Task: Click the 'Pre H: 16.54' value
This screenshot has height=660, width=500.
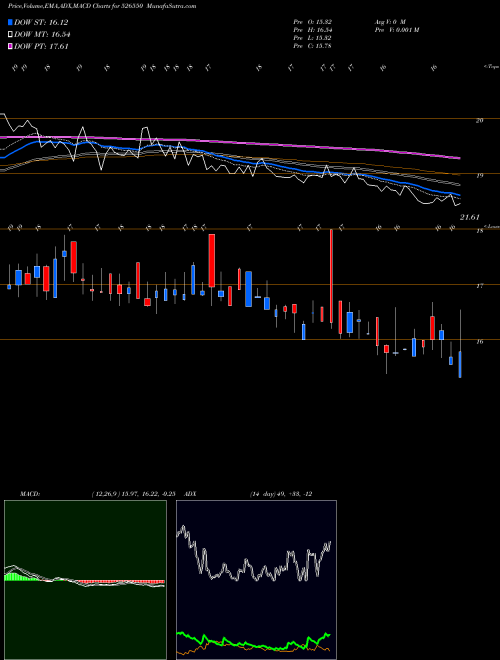Action: coord(313,30)
